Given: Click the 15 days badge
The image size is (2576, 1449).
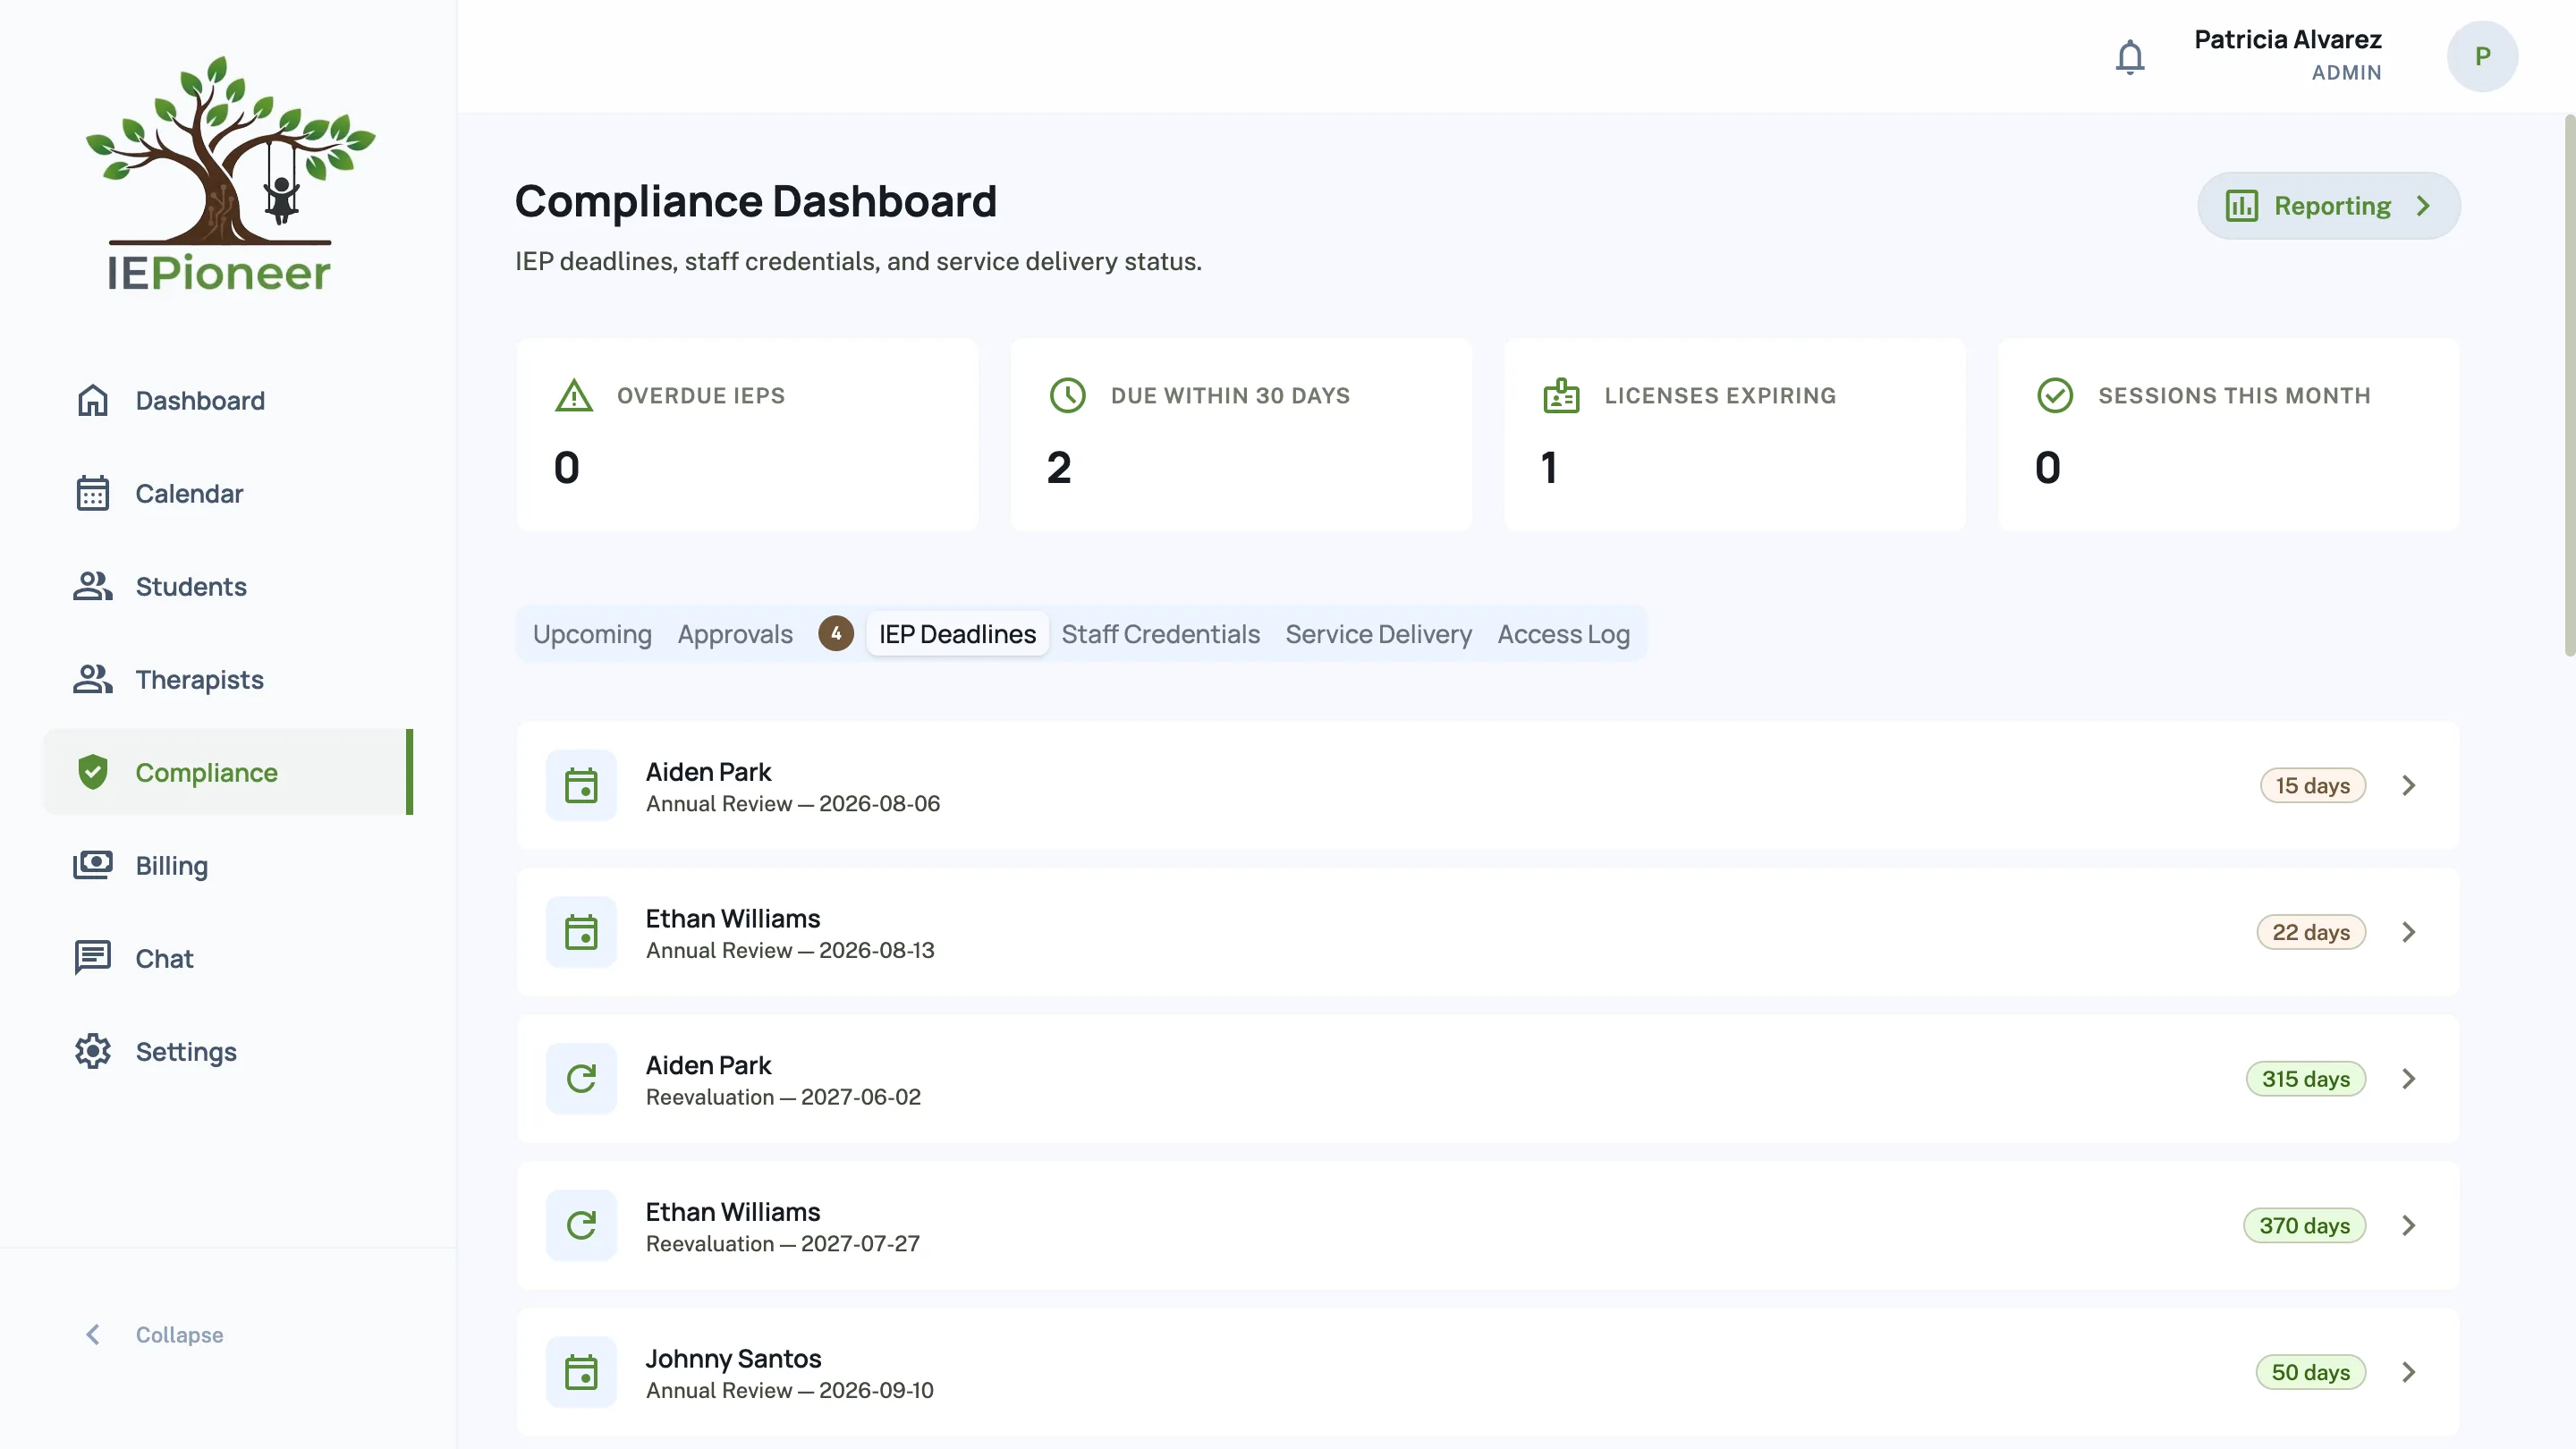Looking at the screenshot, I should 2313,786.
